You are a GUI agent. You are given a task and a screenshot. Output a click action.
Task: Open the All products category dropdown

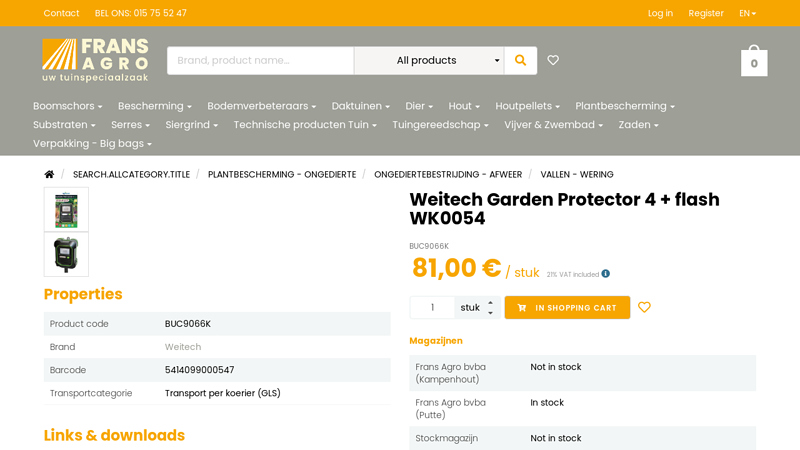(429, 60)
